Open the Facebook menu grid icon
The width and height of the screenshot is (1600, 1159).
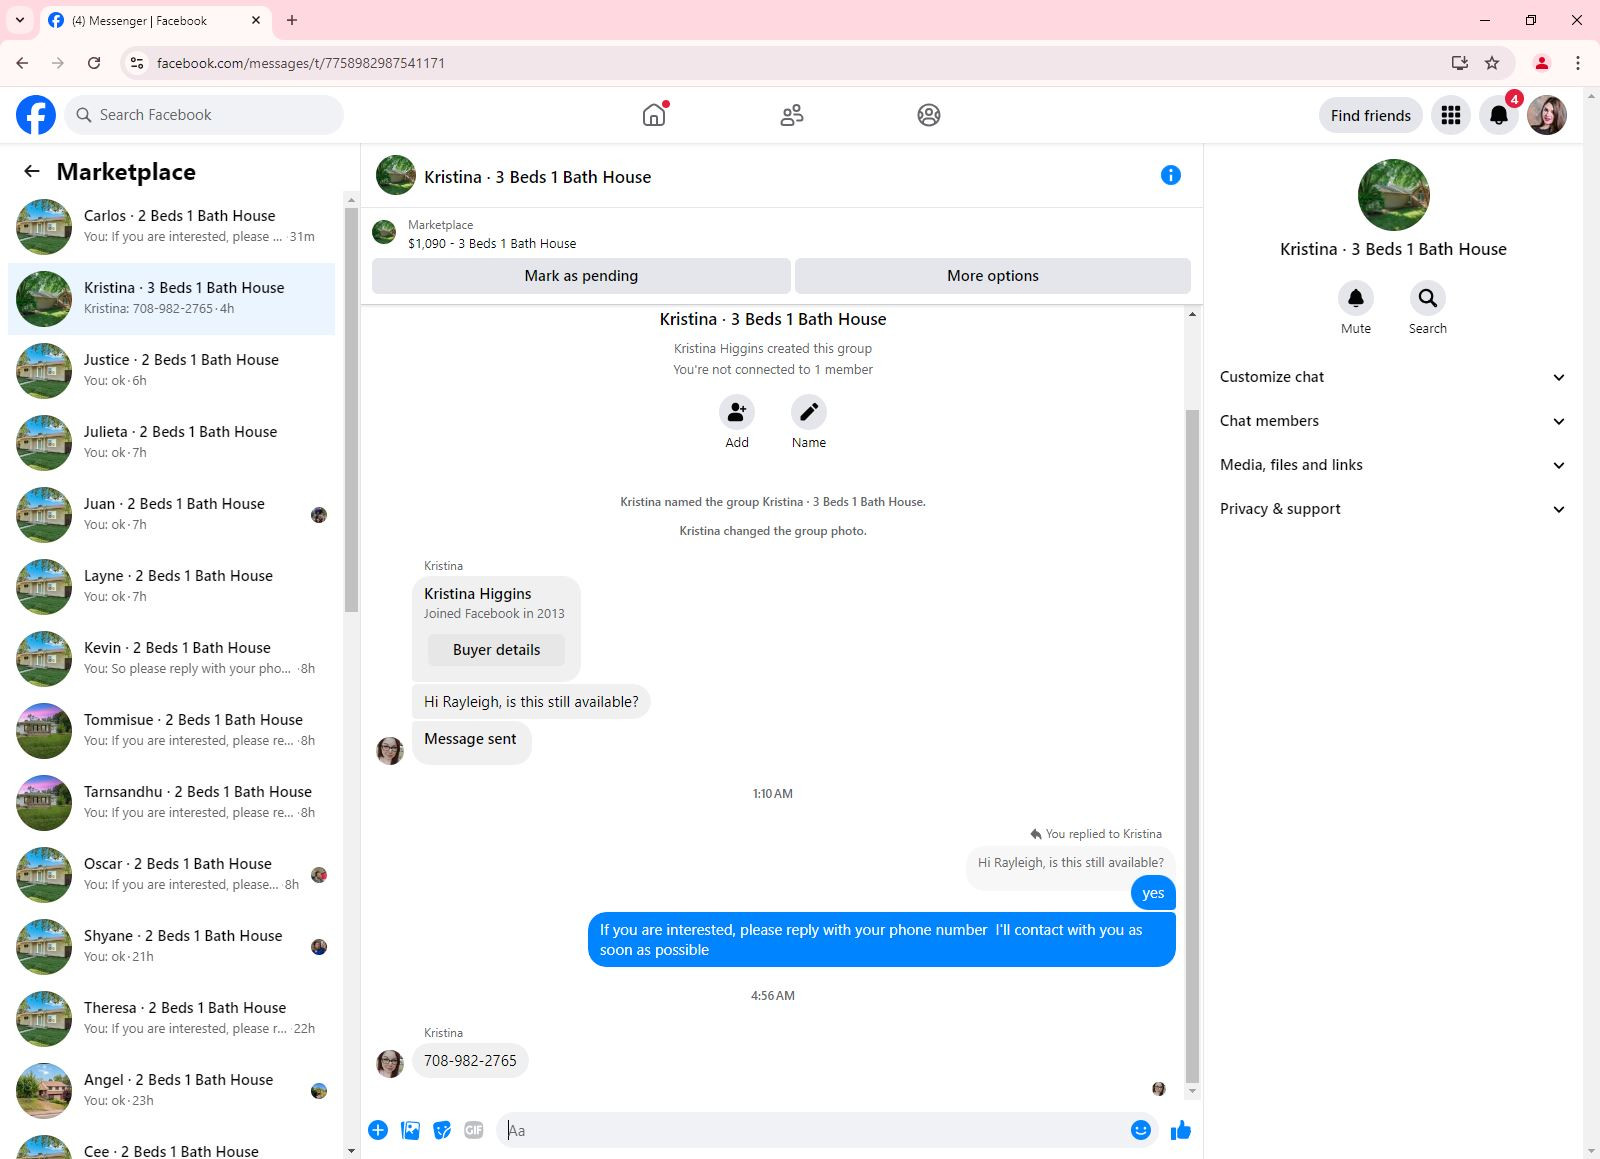coord(1451,115)
